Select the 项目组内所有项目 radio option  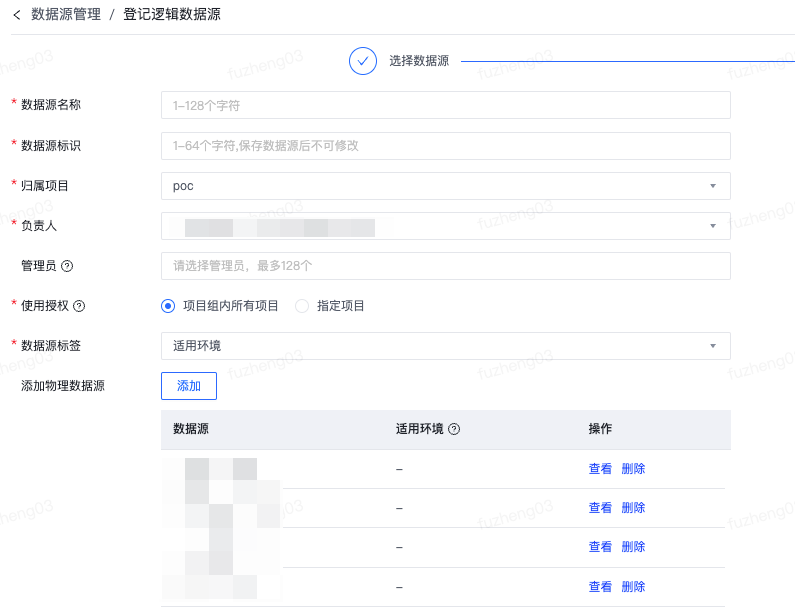168,306
